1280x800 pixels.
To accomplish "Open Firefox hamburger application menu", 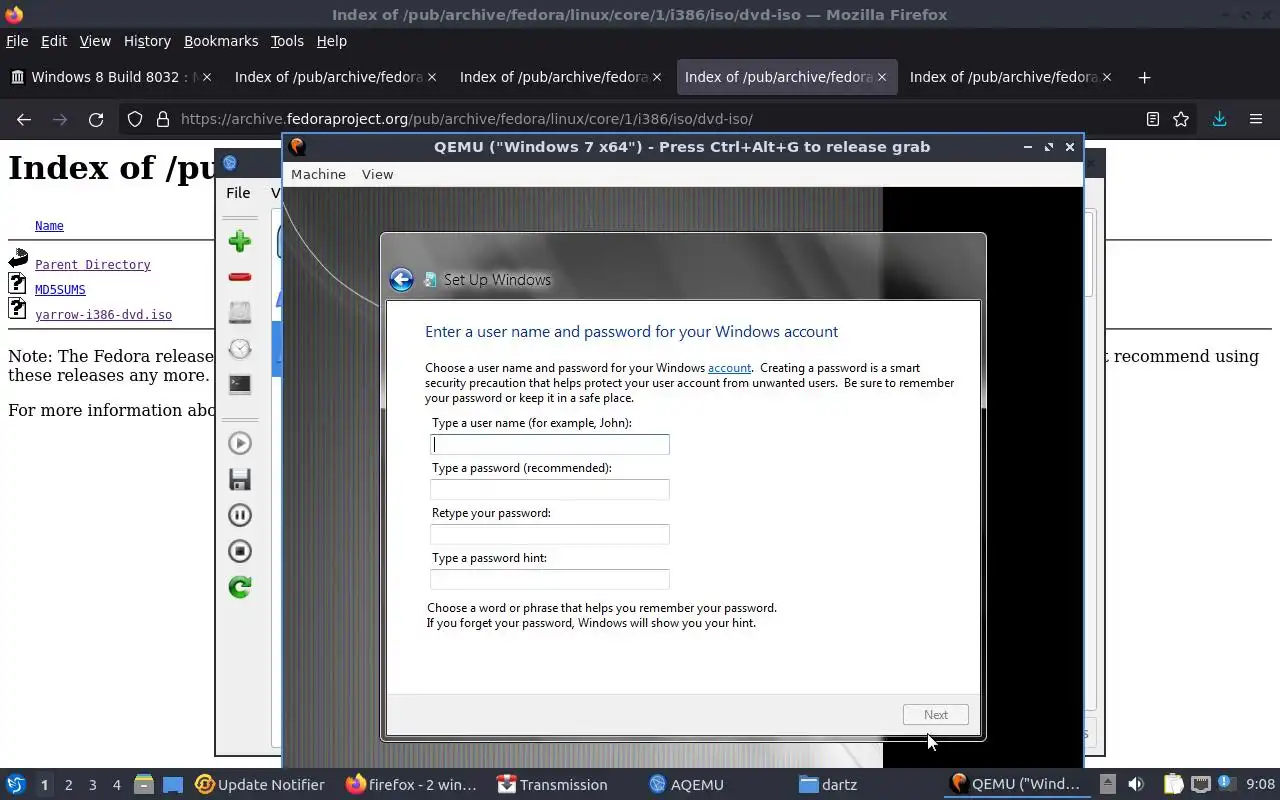I will pyautogui.click(x=1256, y=119).
